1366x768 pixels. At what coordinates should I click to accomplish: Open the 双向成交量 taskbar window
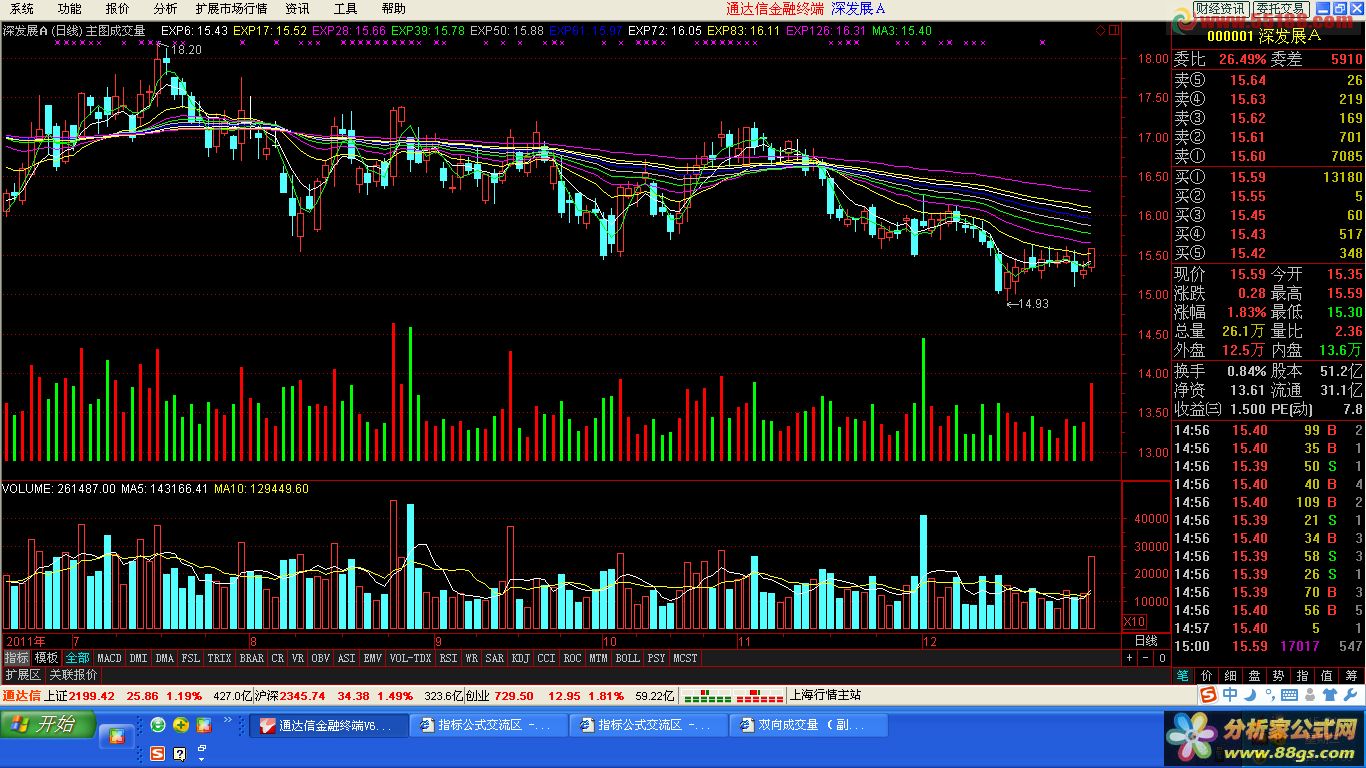(x=810, y=725)
